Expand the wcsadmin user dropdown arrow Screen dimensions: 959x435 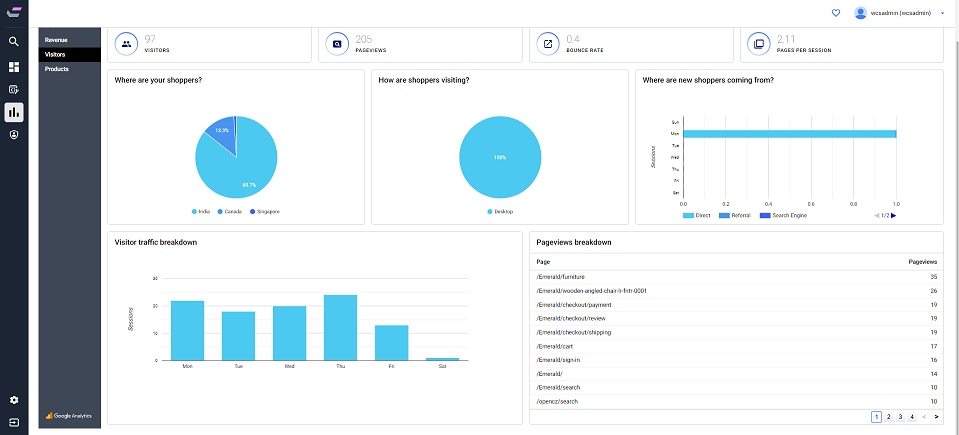click(x=942, y=13)
